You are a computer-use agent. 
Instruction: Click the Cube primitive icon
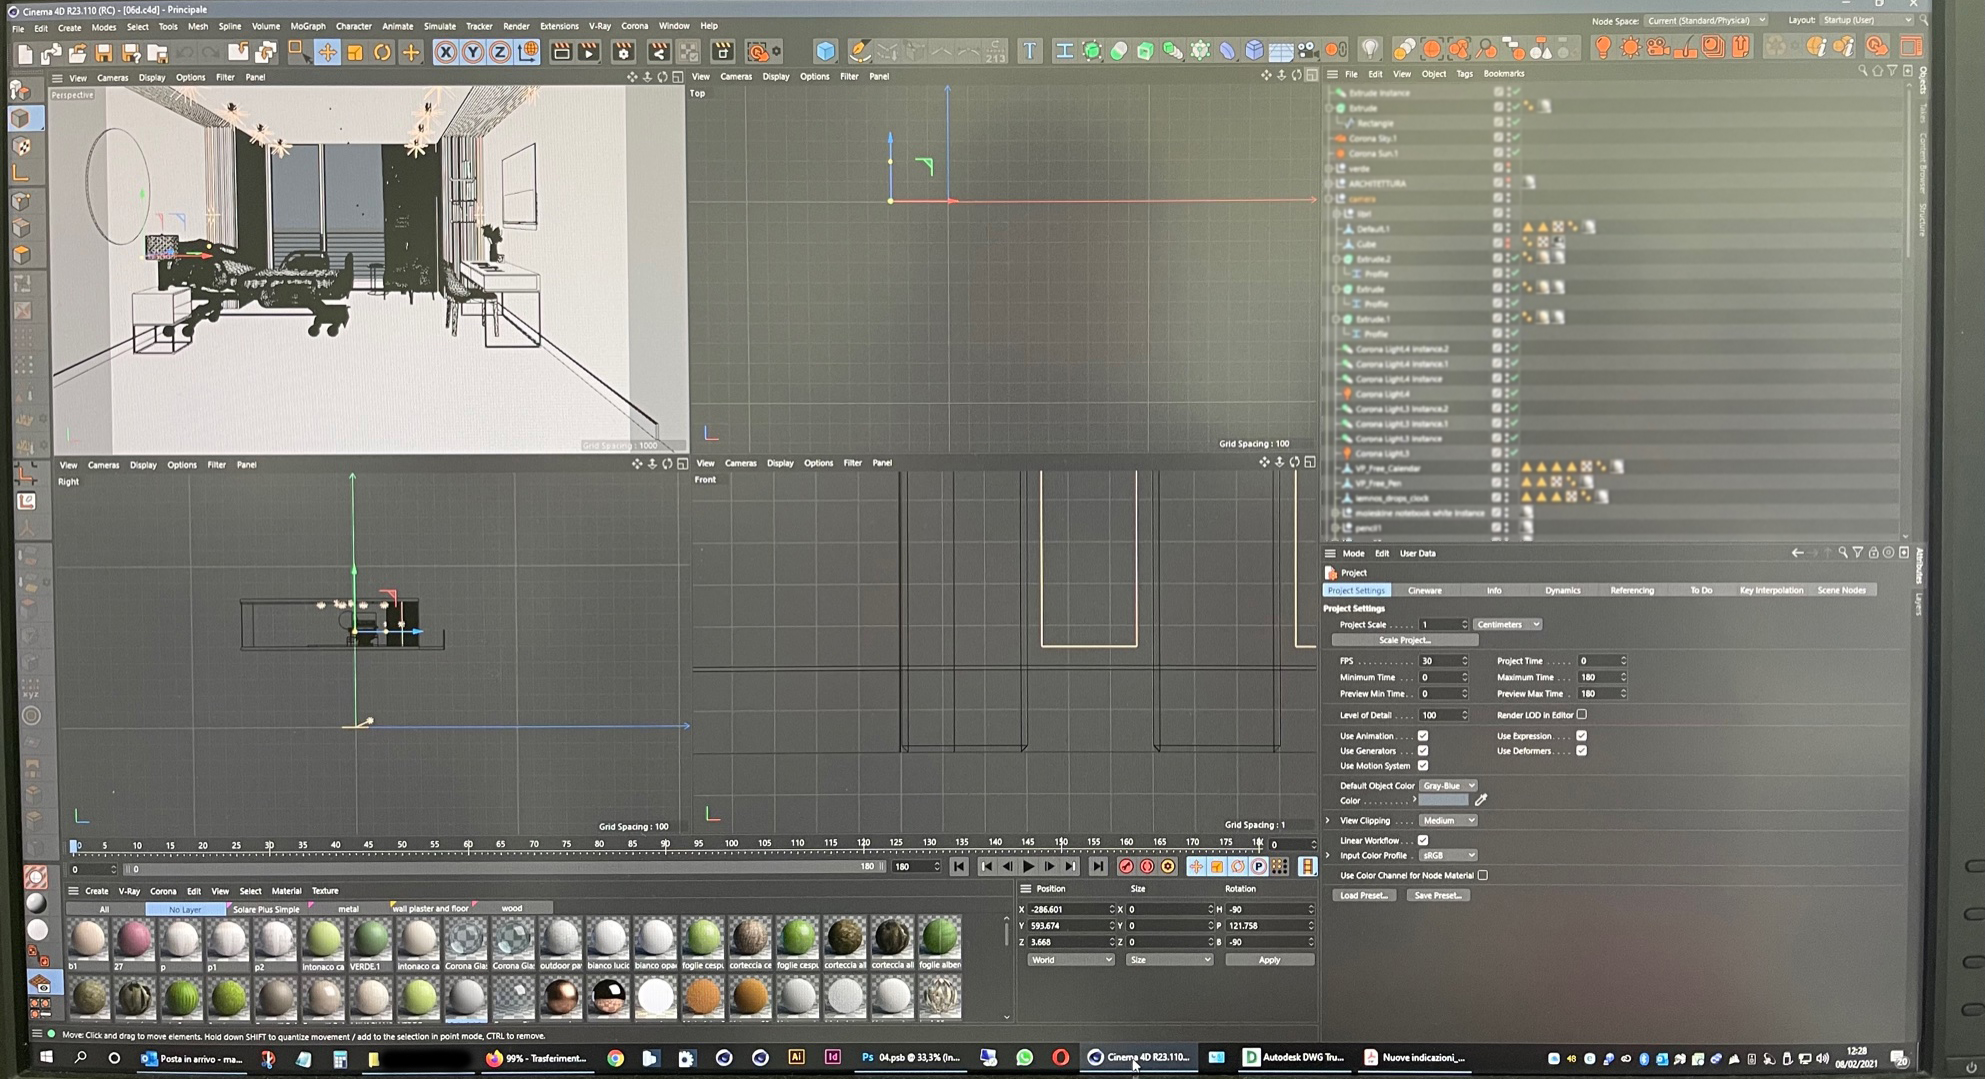[825, 51]
